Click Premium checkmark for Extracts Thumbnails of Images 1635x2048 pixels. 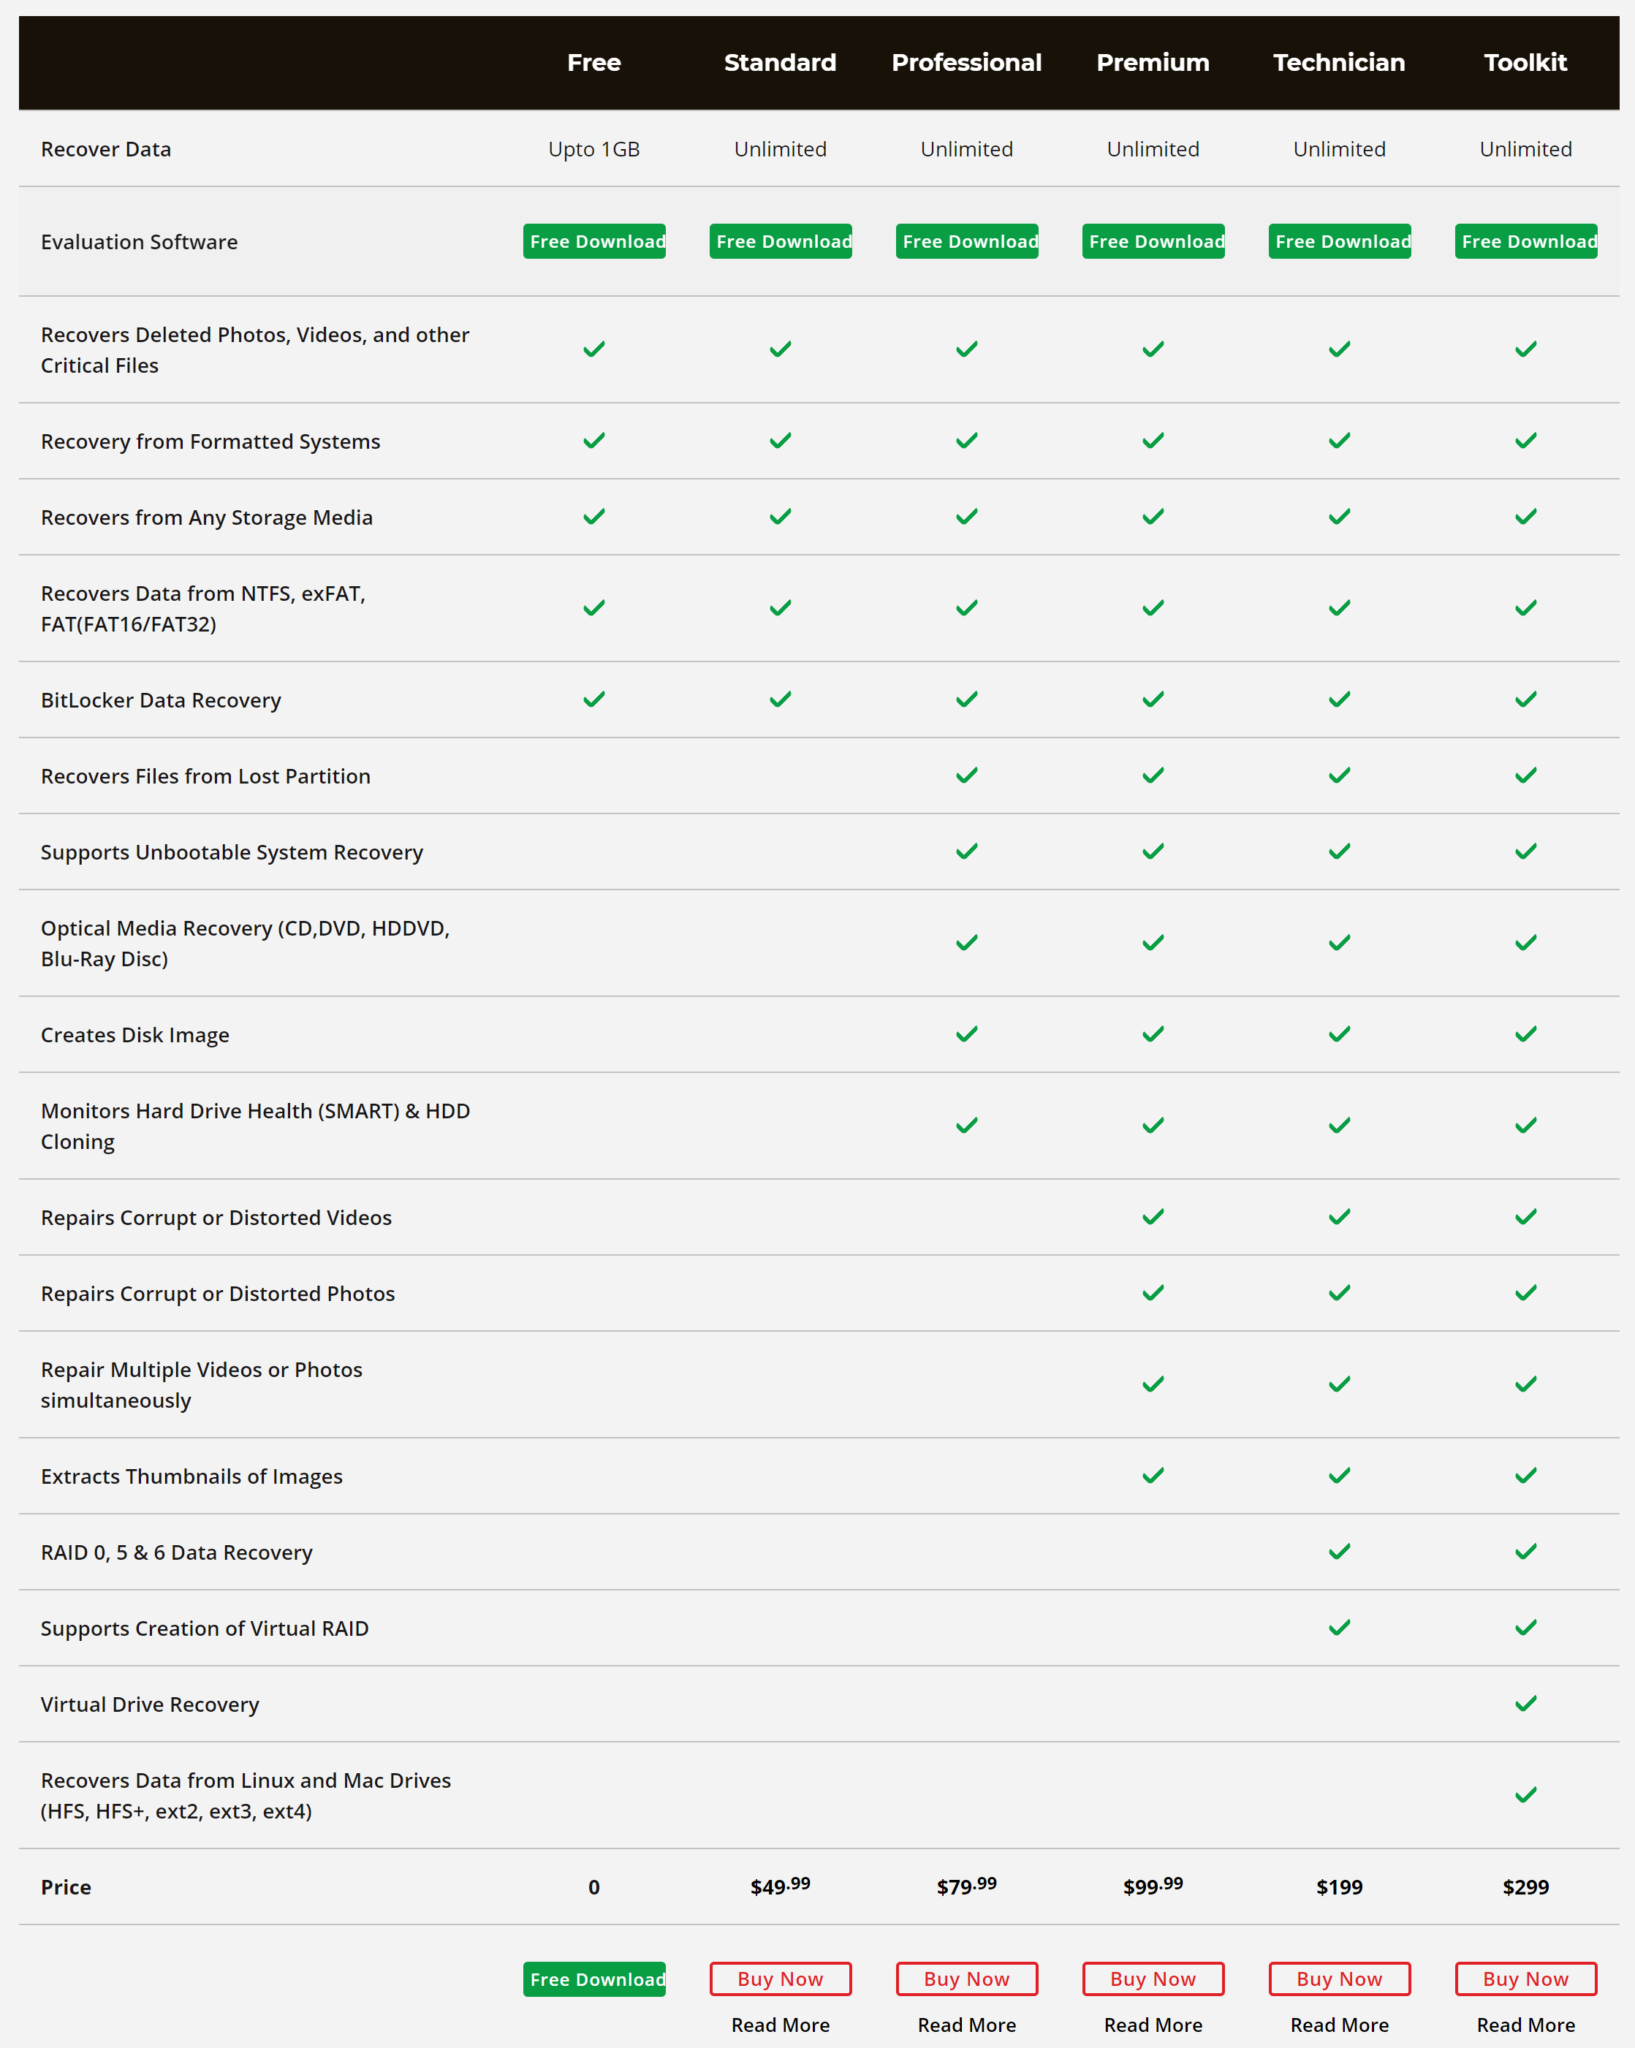(x=1153, y=1475)
